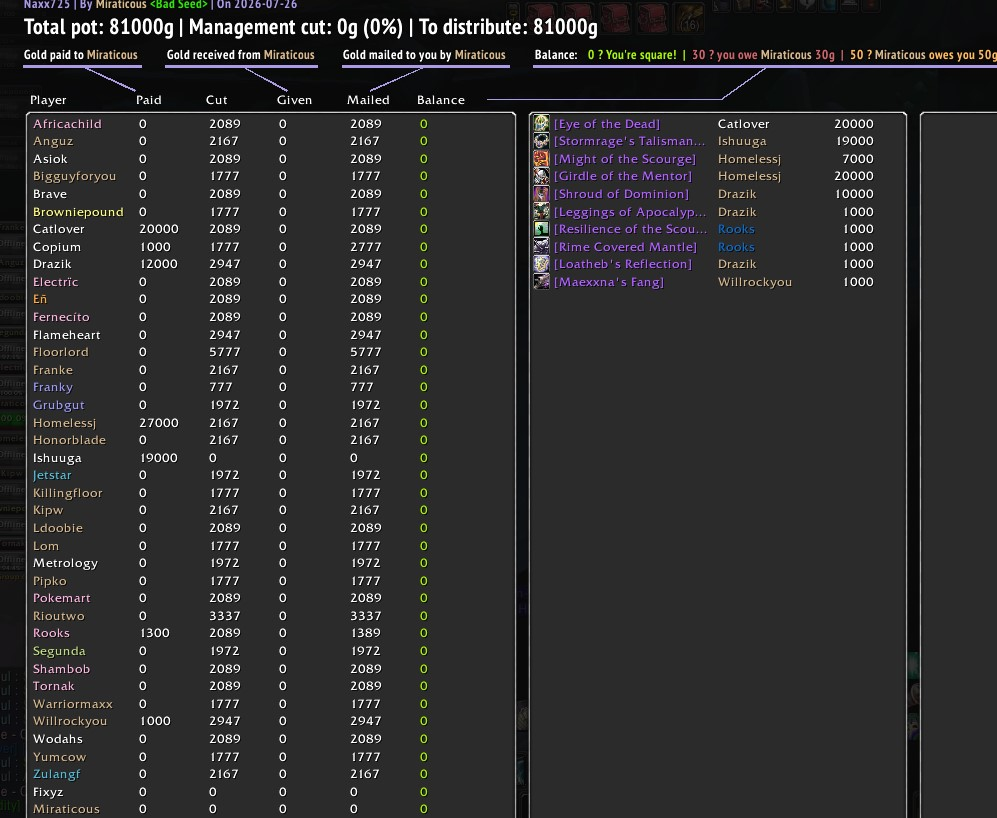Click Floorlord's cut value 5777
Viewport: 997px width, 818px height.
pos(224,352)
